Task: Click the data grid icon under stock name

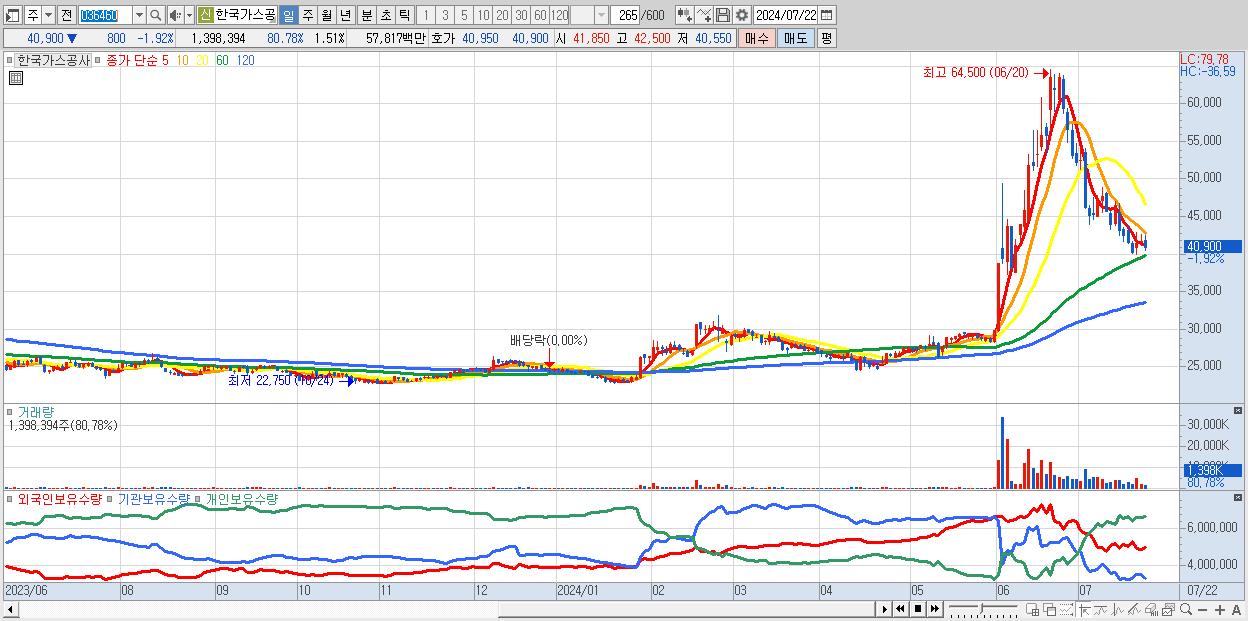Action: pyautogui.click(x=16, y=78)
